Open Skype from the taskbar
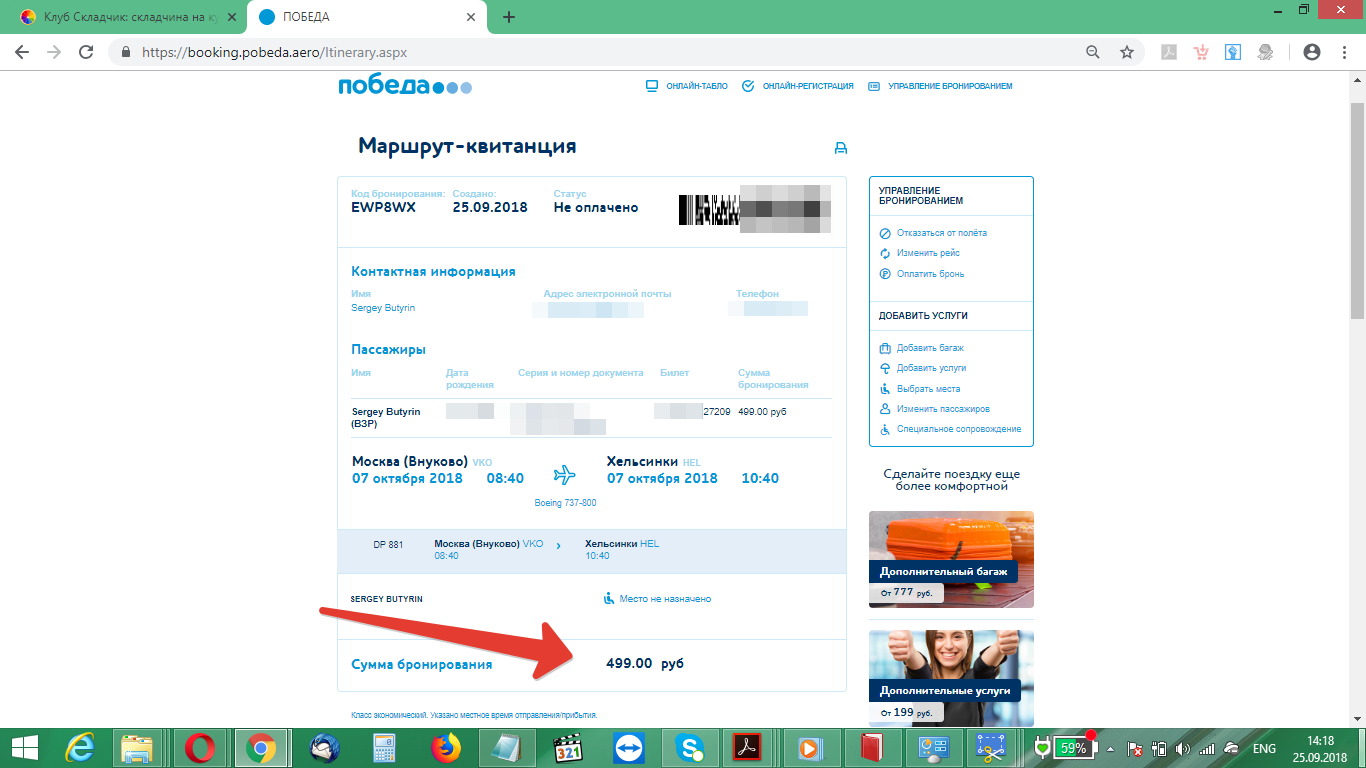The width and height of the screenshot is (1366, 768). tap(690, 748)
